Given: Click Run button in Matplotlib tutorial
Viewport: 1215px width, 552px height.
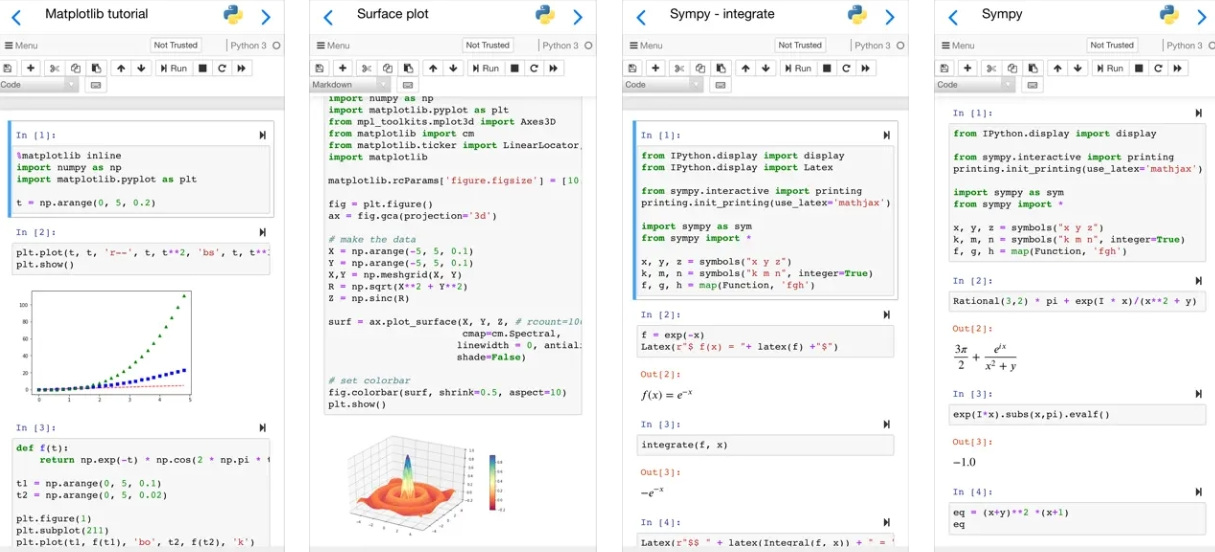Looking at the screenshot, I should point(173,68).
